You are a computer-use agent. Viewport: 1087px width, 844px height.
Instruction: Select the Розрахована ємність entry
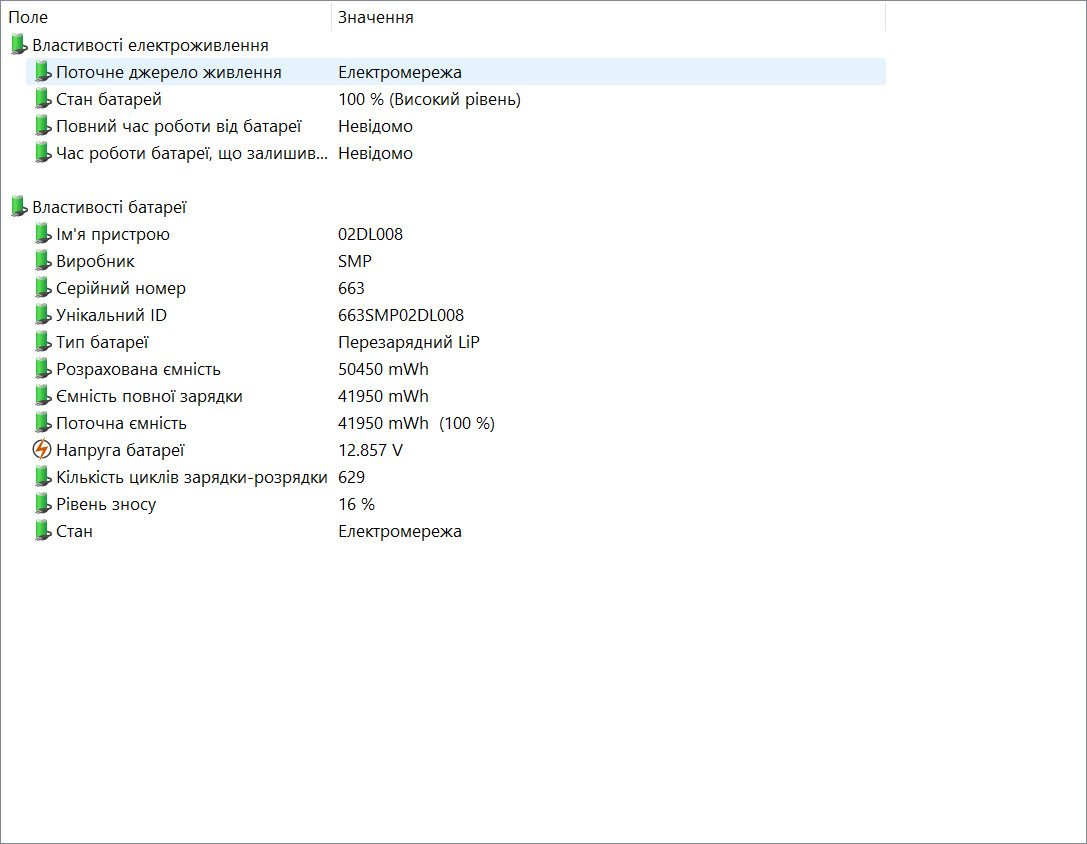(x=455, y=370)
